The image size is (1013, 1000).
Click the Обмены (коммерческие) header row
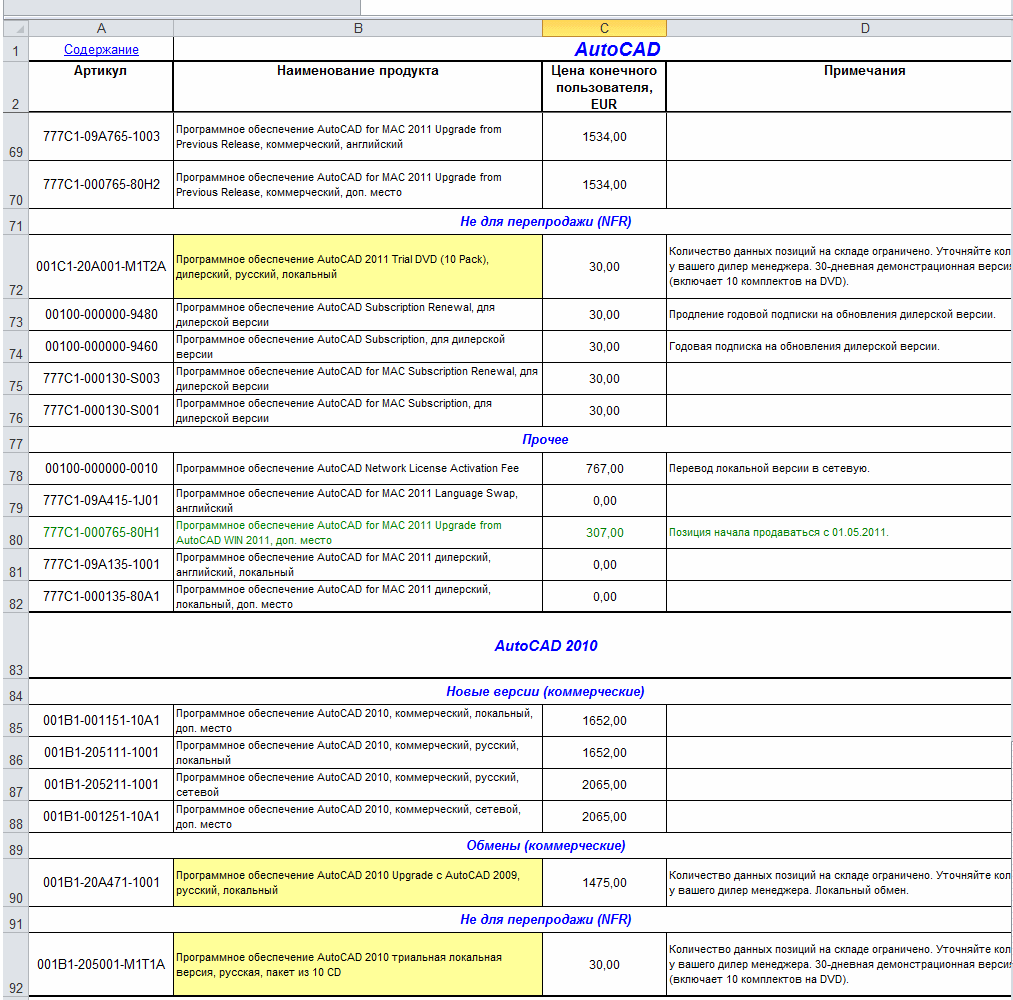520,846
